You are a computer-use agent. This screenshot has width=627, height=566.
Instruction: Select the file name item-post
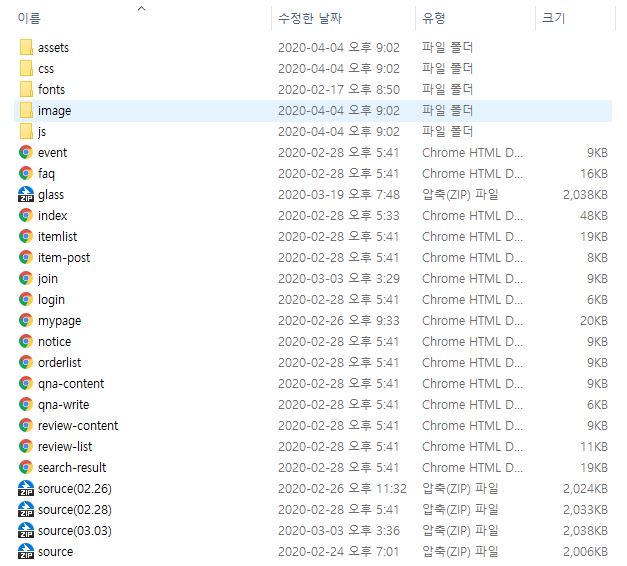point(64,258)
